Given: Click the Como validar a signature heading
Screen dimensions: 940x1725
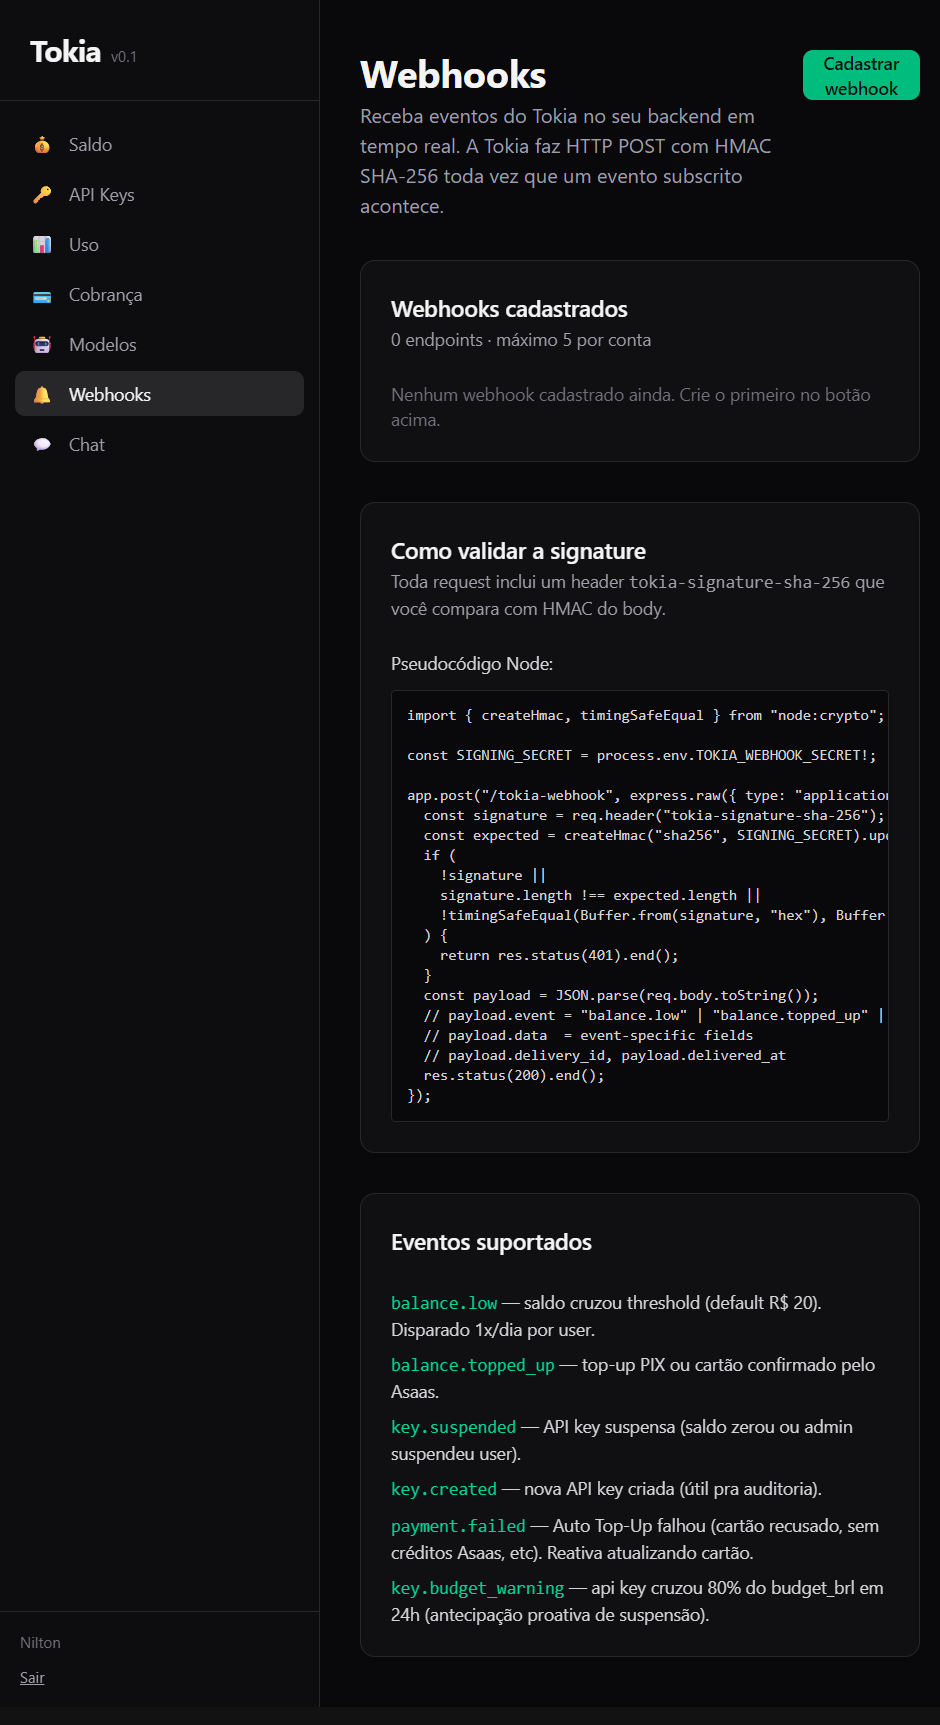Looking at the screenshot, I should pos(518,551).
